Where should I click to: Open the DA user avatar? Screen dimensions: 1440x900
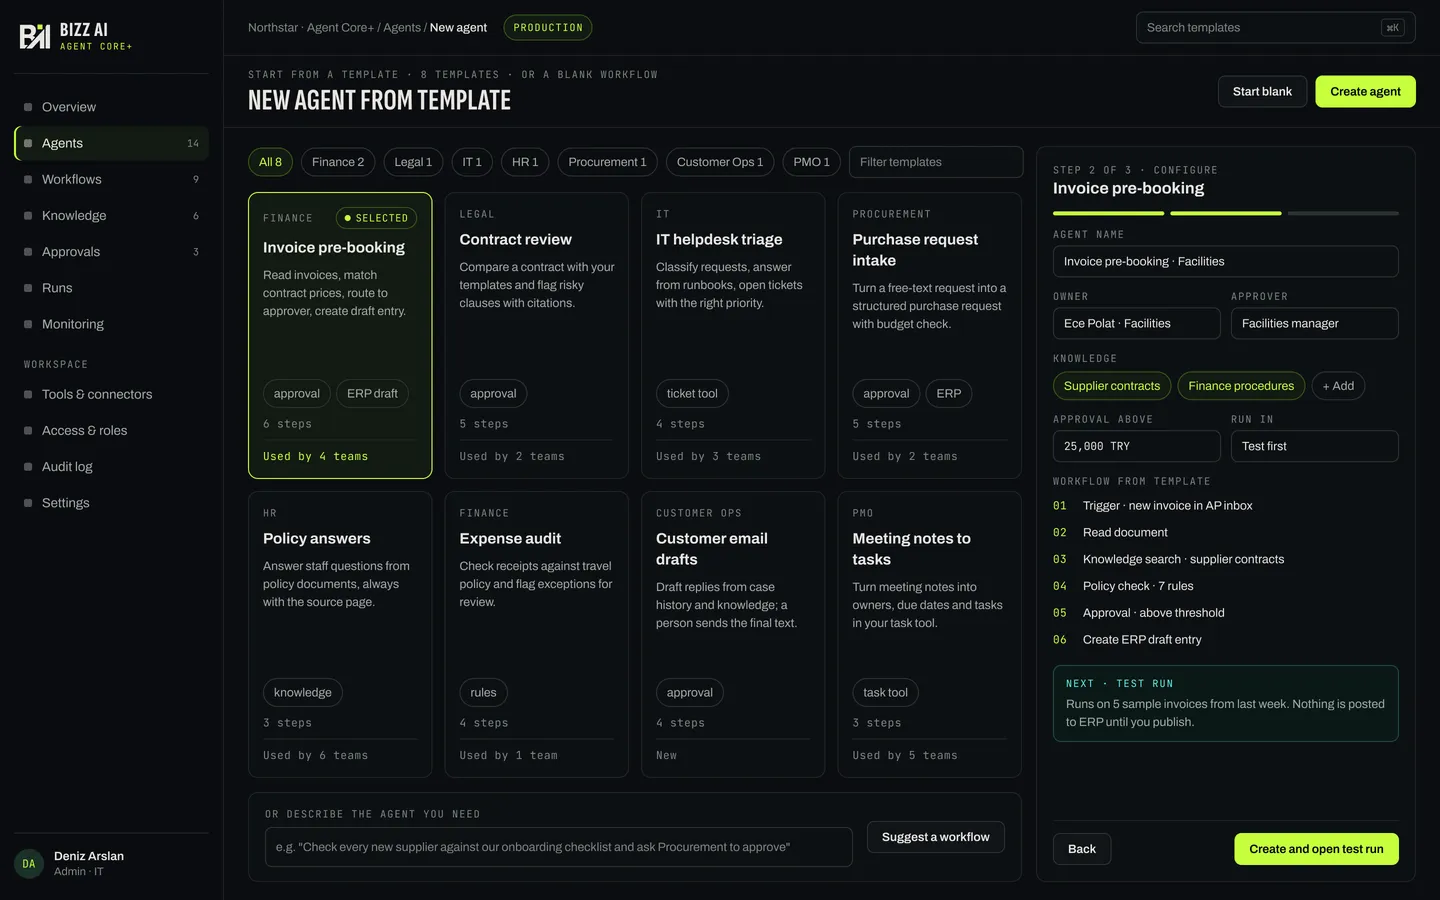(29, 864)
